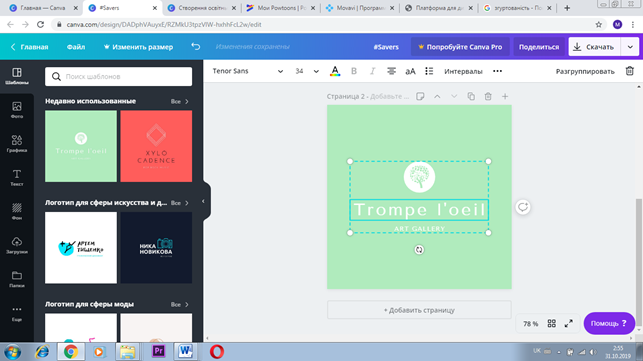Viewport: 643px width, 361px height.
Task: Open the Graphics elements panel
Action: tap(17, 144)
